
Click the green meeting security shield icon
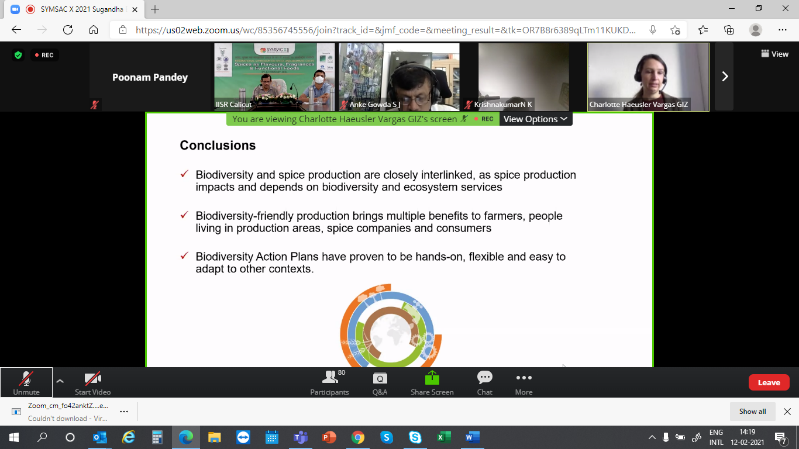(17, 54)
